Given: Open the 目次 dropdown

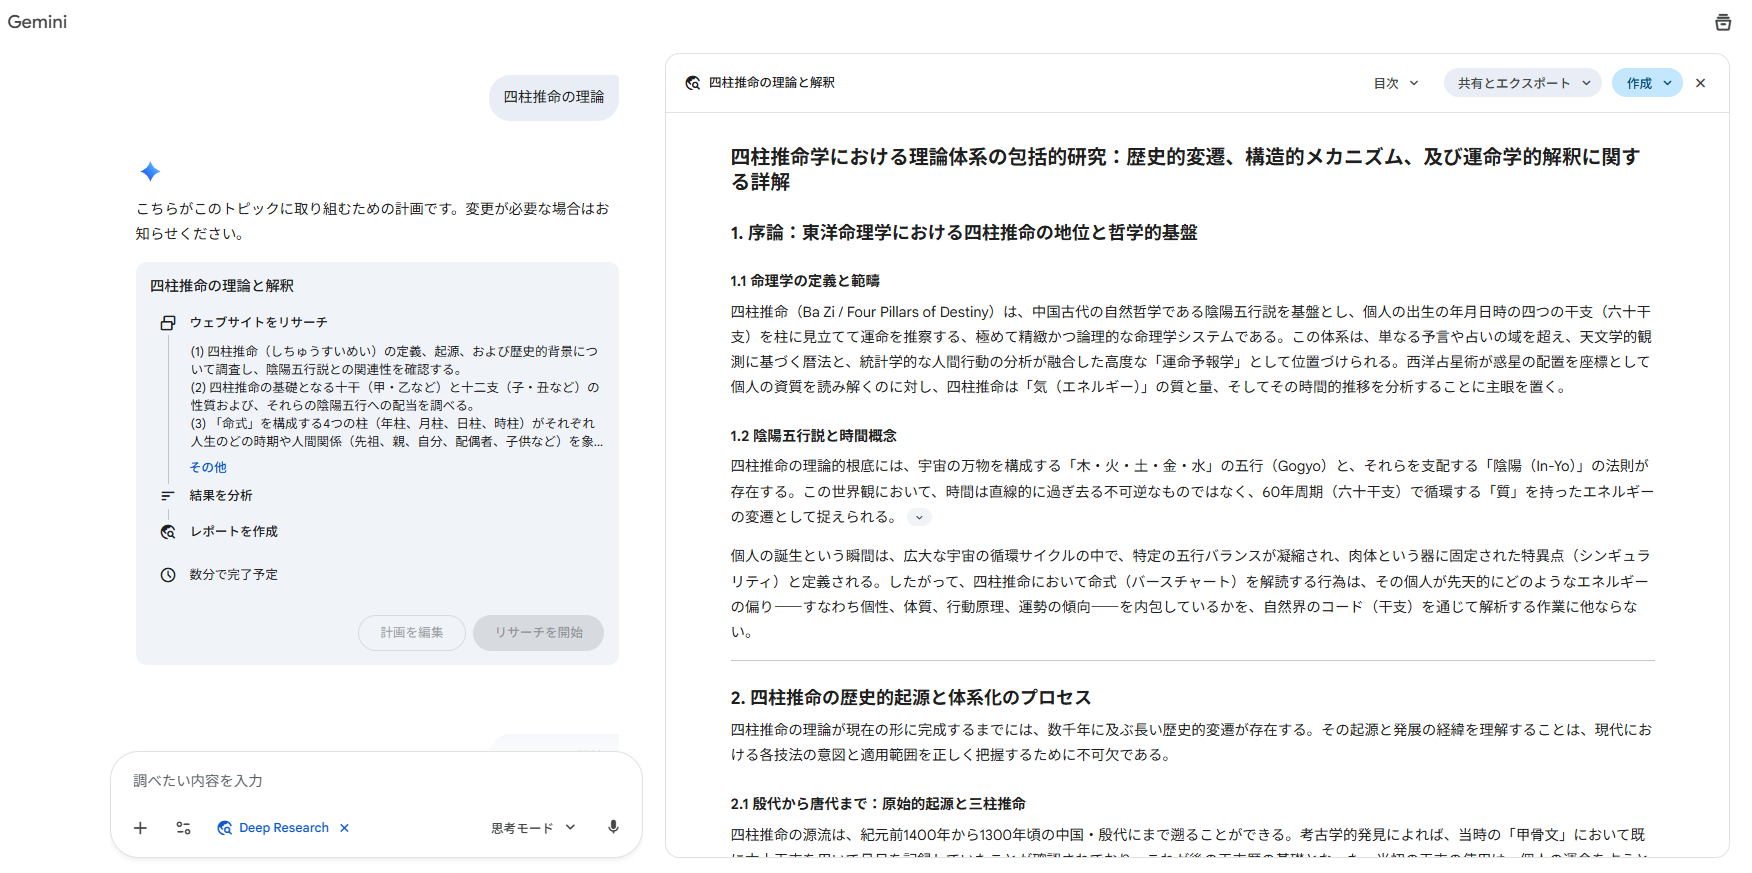Looking at the screenshot, I should (1396, 83).
